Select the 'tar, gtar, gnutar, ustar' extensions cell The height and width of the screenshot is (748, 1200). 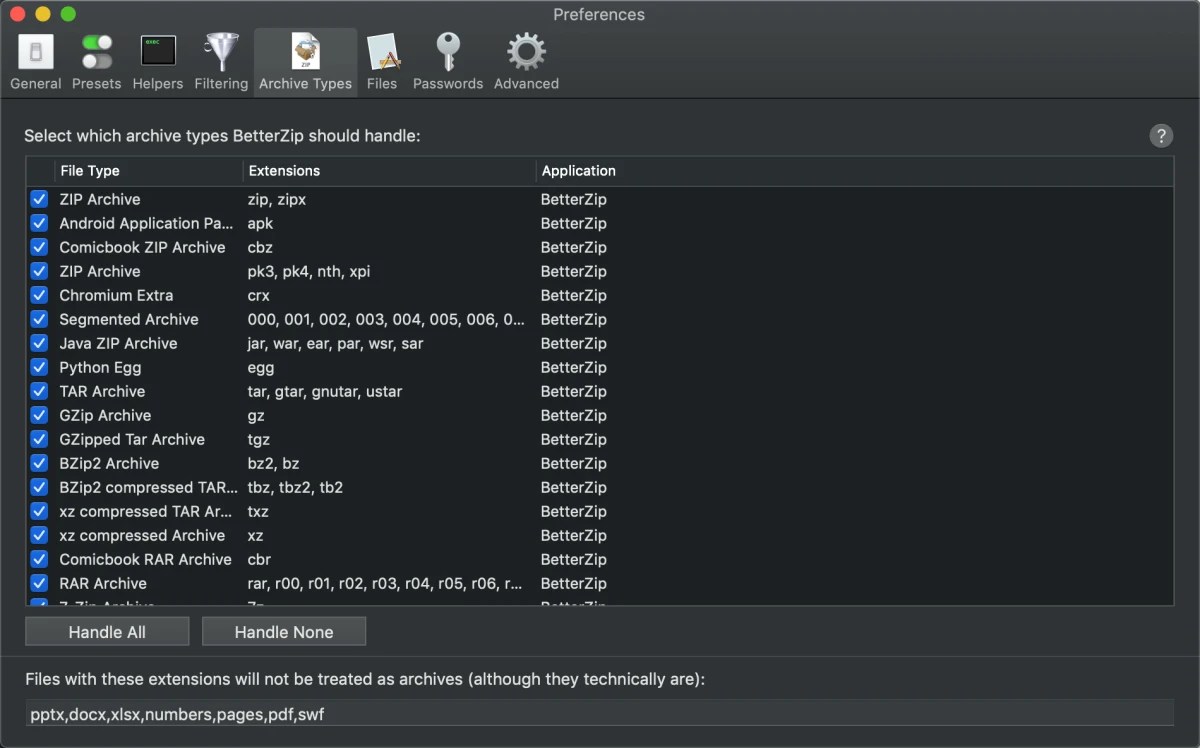[x=325, y=391]
